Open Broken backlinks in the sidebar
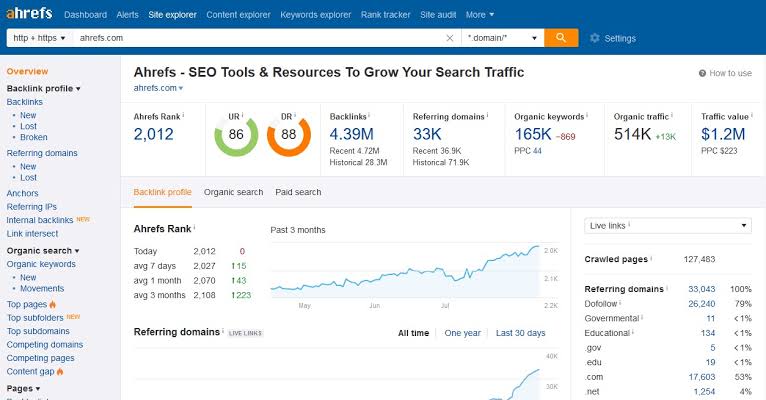The height and width of the screenshot is (400, 766). [x=34, y=137]
